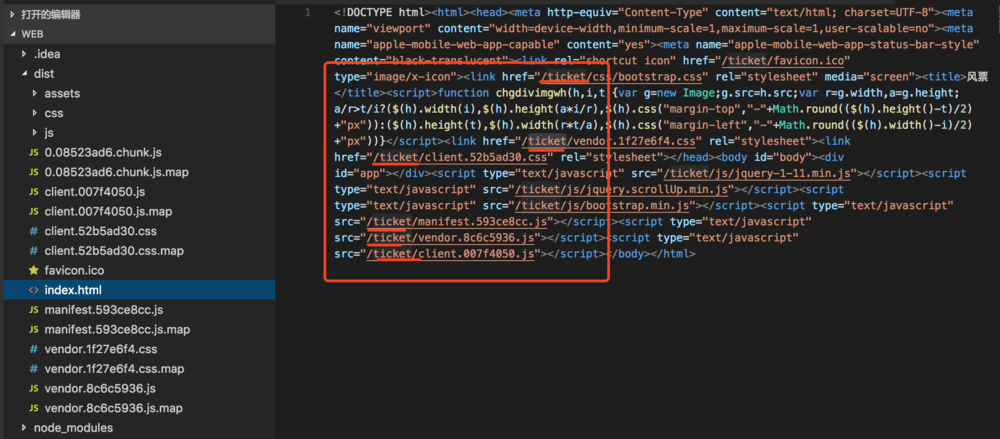Open file vendor.8c6c5936.js

tap(100, 389)
